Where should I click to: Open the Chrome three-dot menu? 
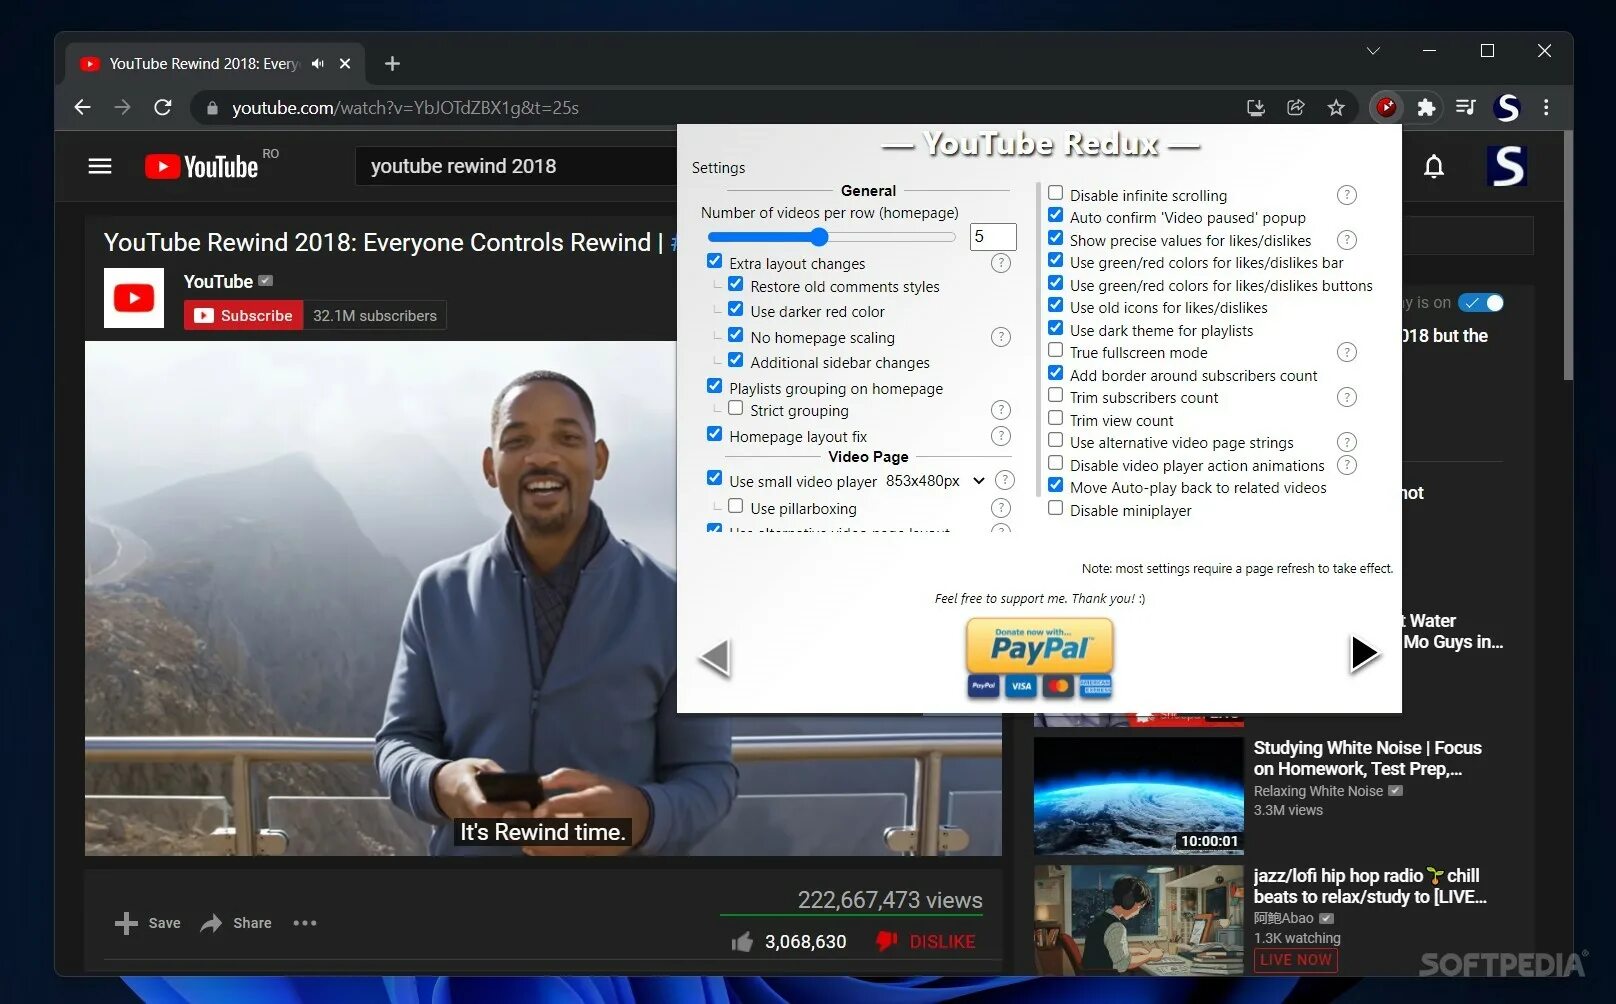coord(1546,107)
